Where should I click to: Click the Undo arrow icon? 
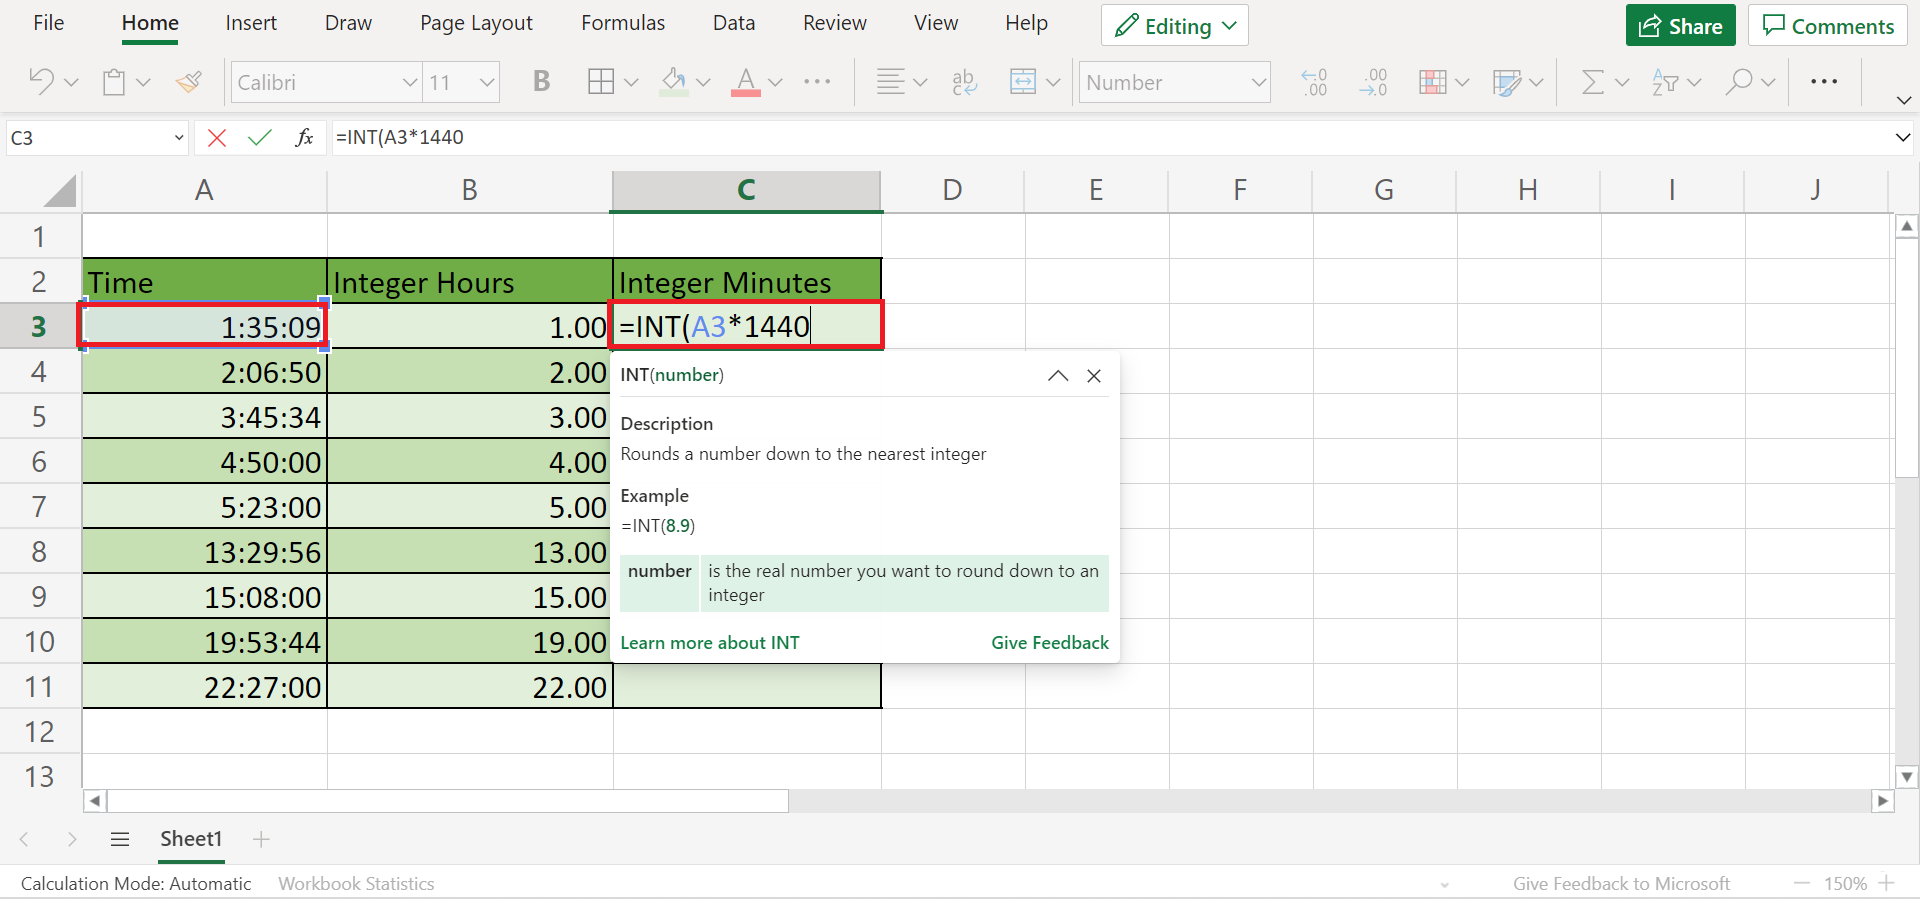click(x=41, y=82)
